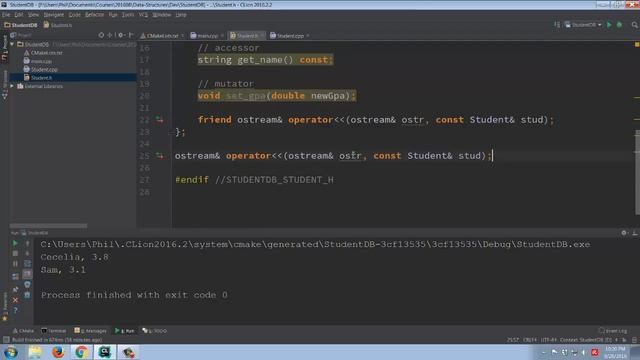The height and width of the screenshot is (360, 640).
Task: Toggle tool window buttons in status bar corner
Action: coord(6,340)
